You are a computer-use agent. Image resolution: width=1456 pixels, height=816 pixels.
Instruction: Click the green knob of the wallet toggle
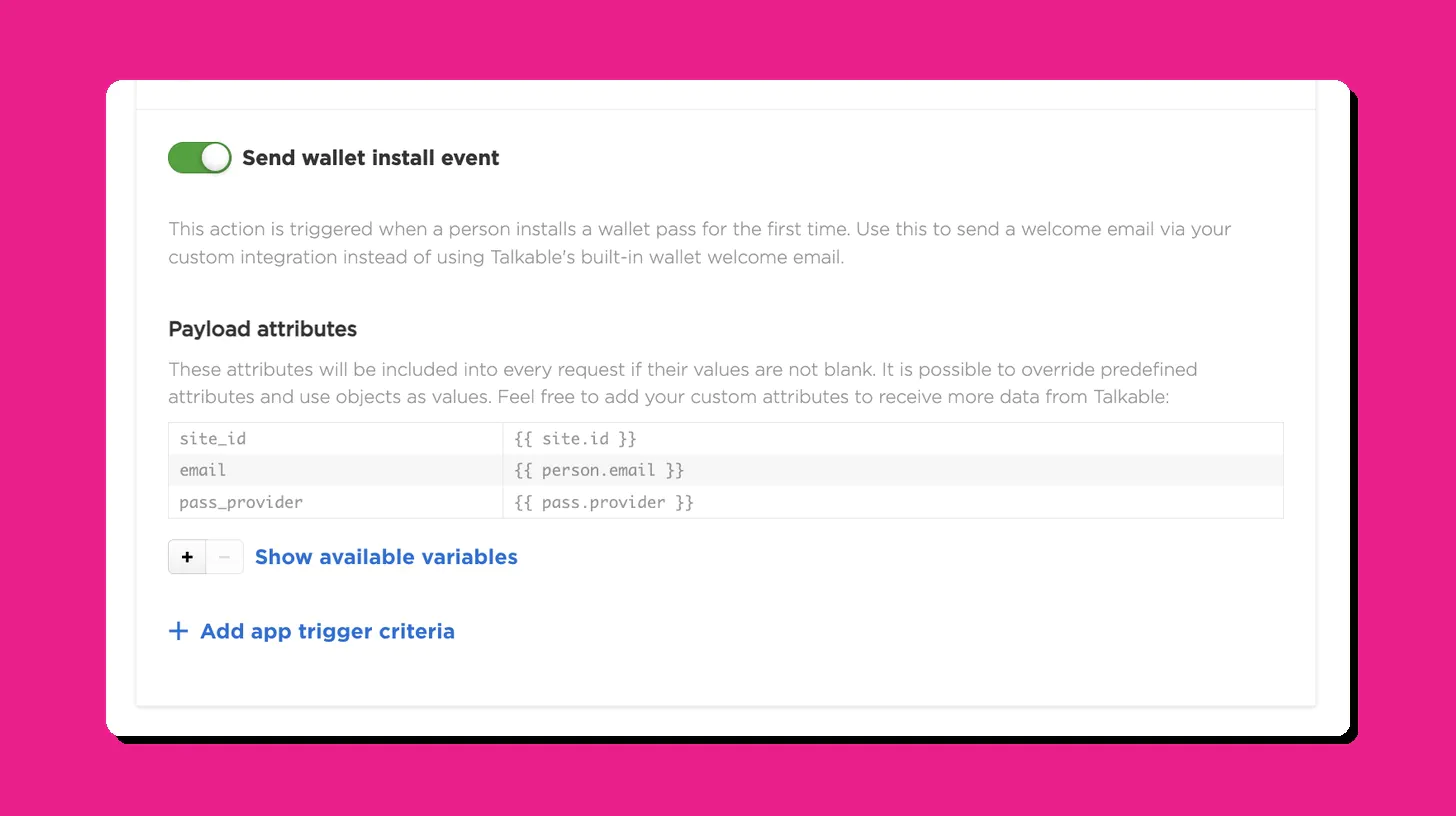(215, 158)
